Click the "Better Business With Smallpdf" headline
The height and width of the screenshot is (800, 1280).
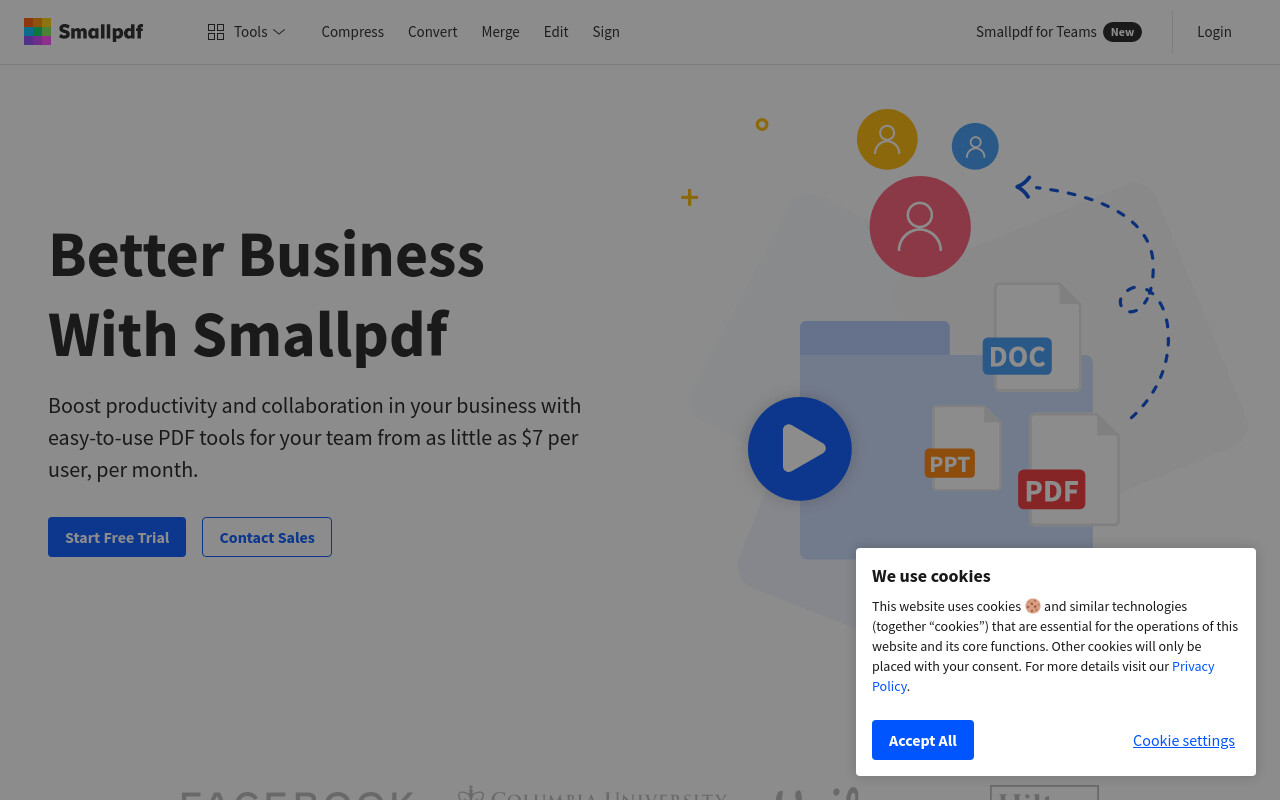267,293
